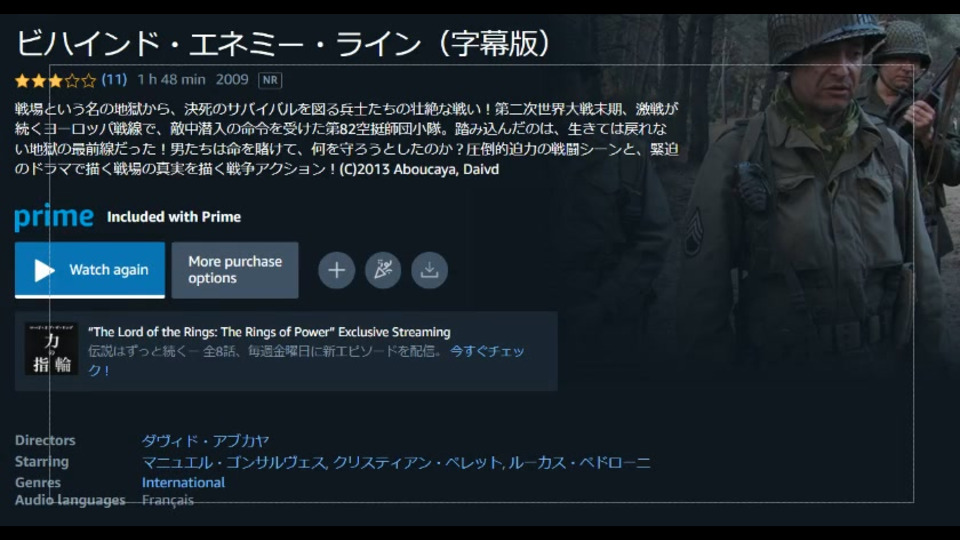Open The Rings of Power thumbnail
This screenshot has width=960, height=540.
pyautogui.click(x=51, y=349)
